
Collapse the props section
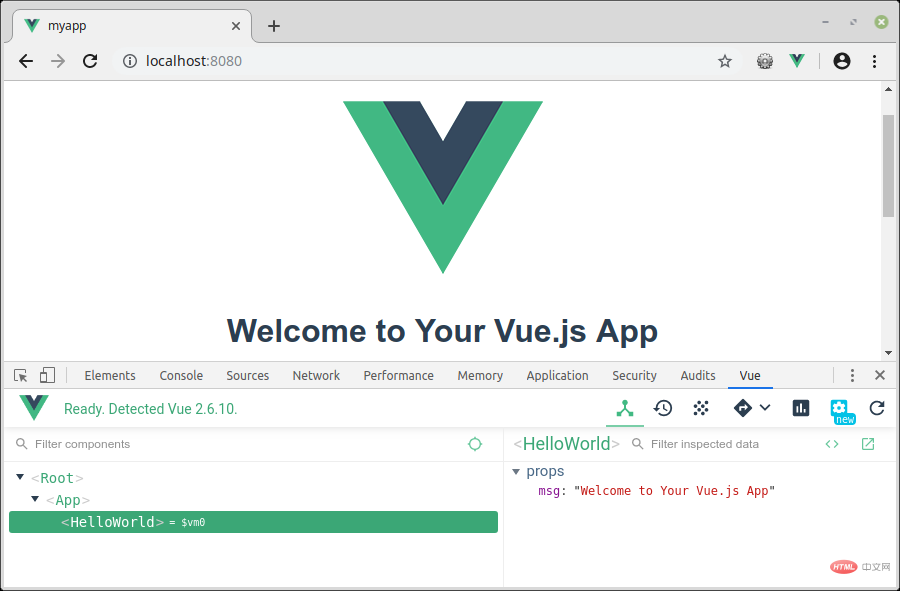tap(516, 472)
